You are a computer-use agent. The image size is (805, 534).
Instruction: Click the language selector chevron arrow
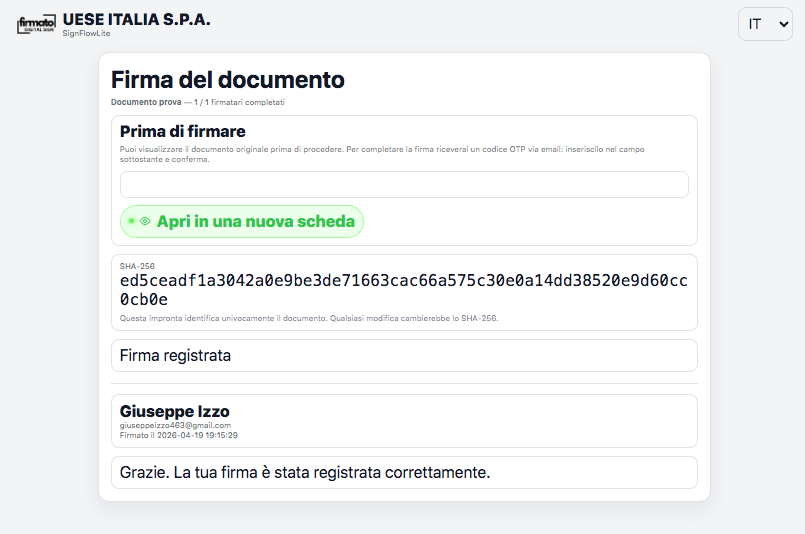point(783,24)
